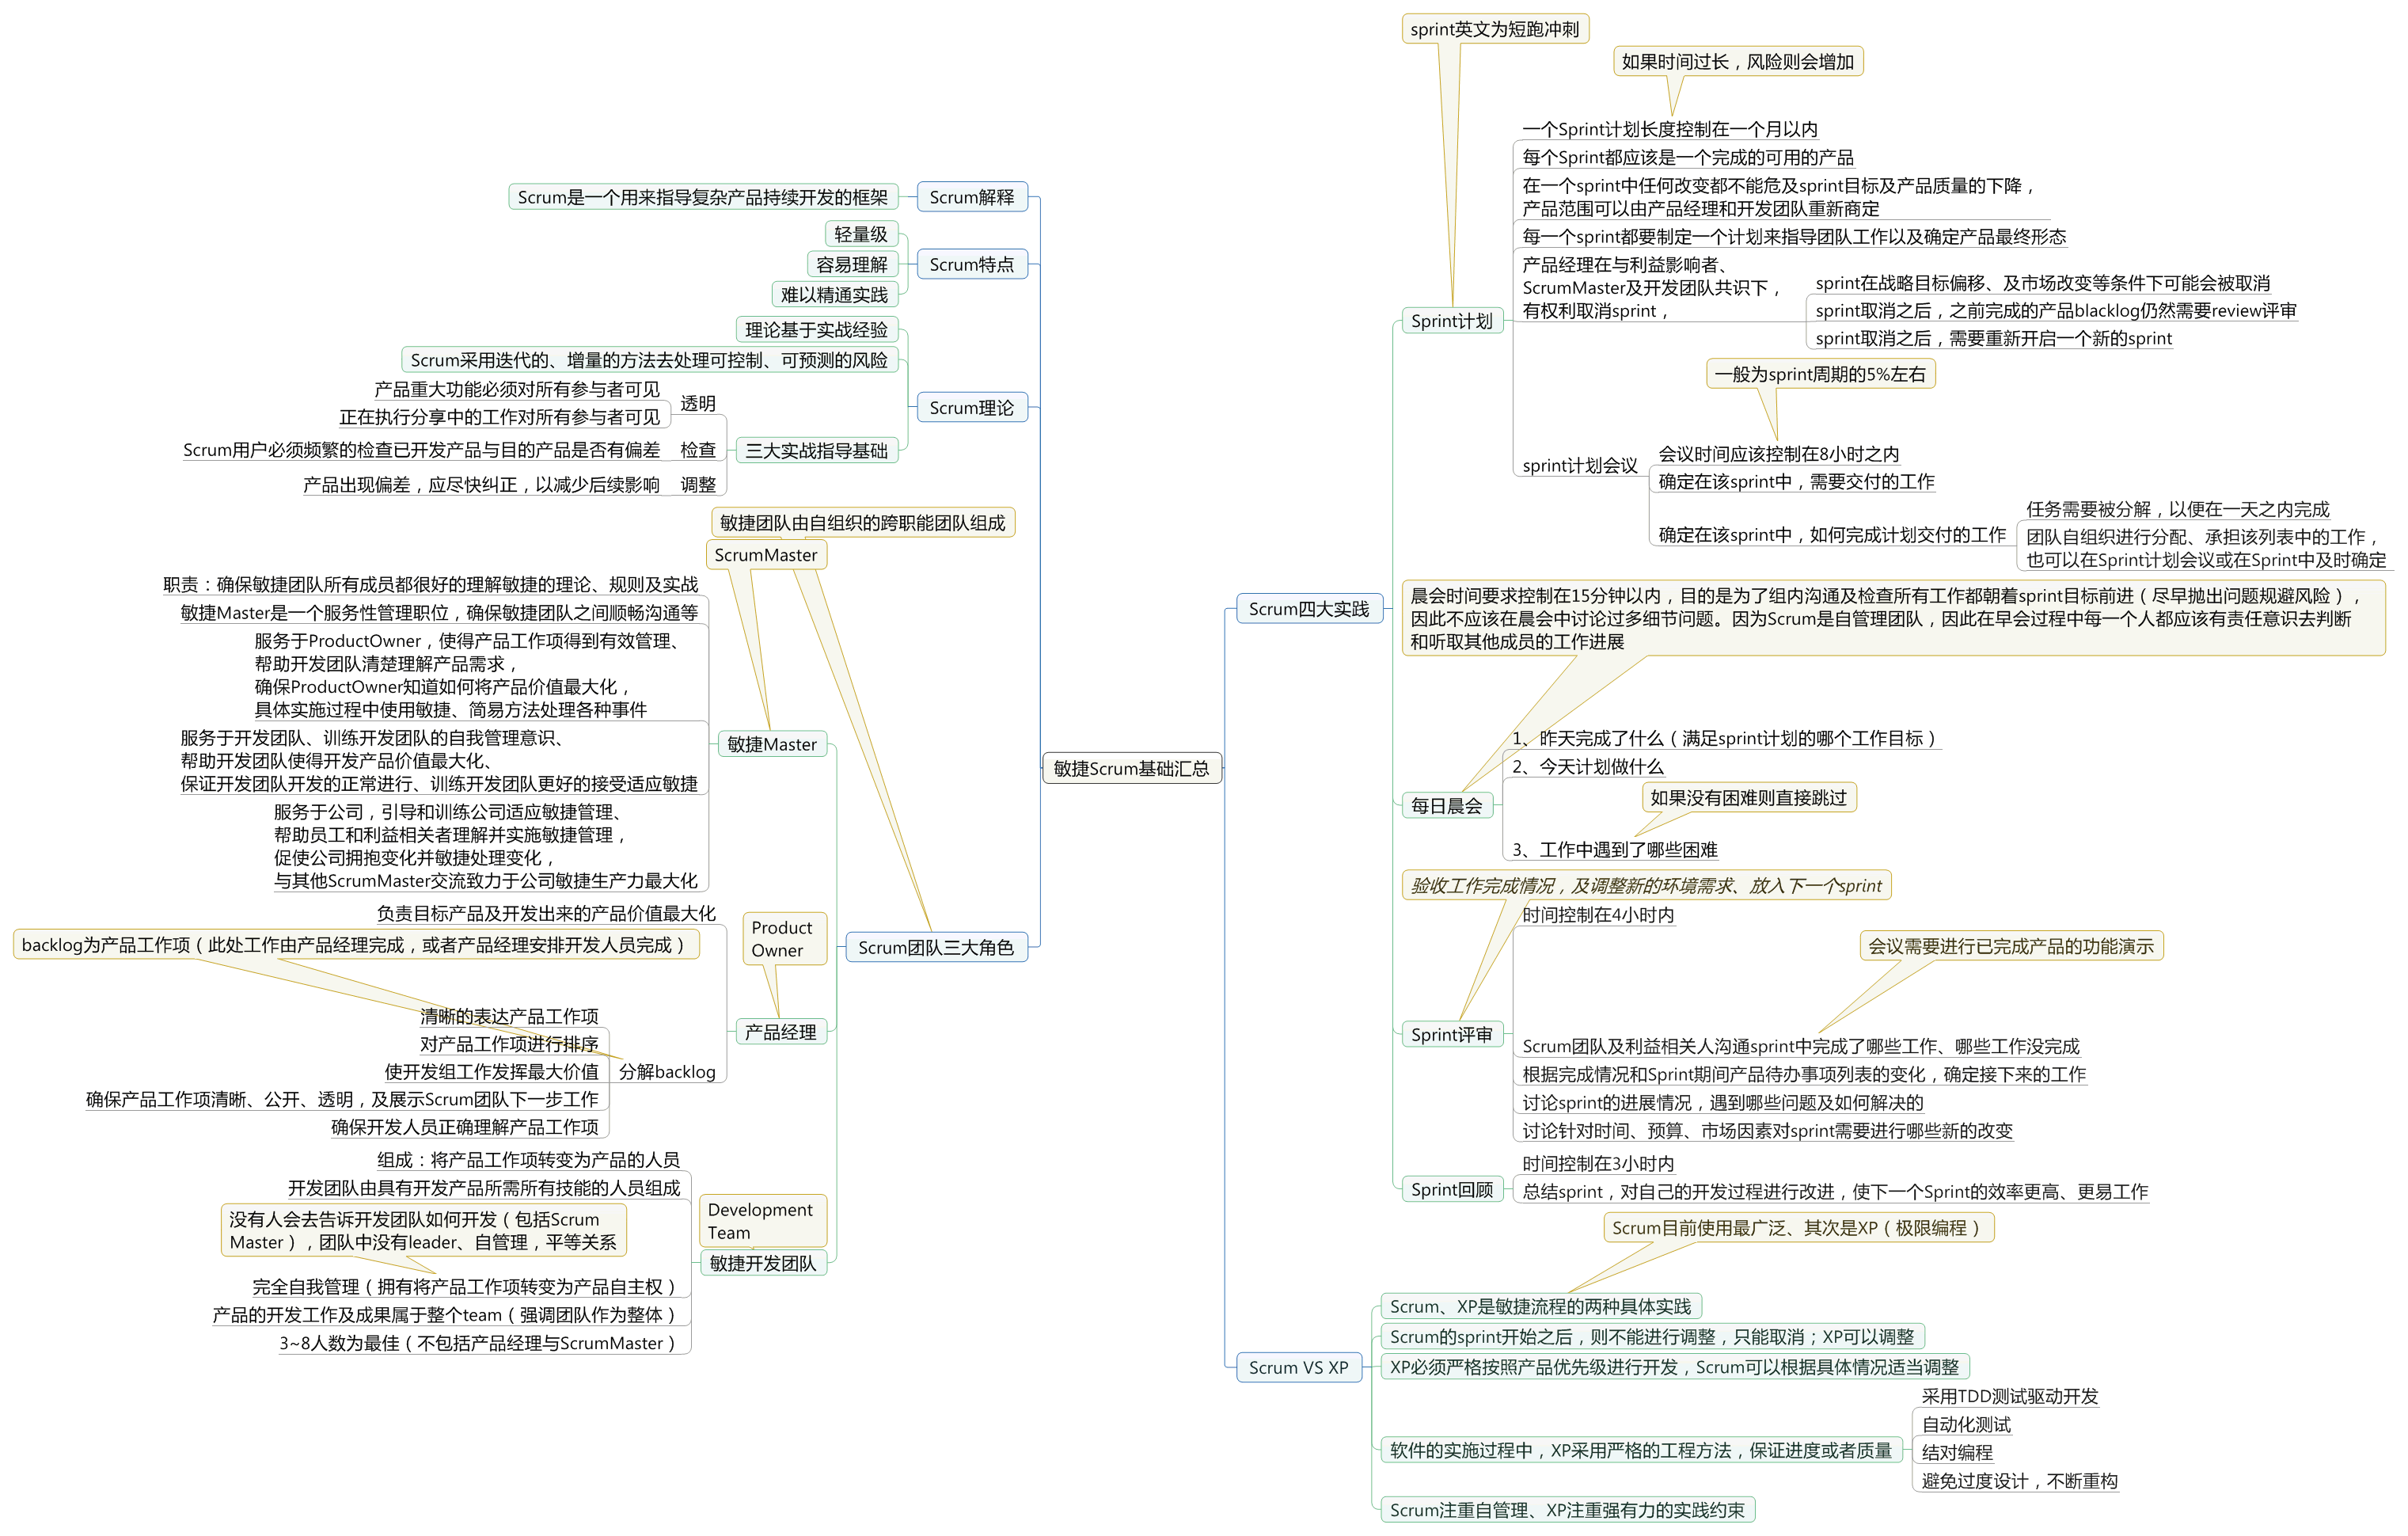
Task: Click the 分解backlog label
Action: tap(667, 1072)
